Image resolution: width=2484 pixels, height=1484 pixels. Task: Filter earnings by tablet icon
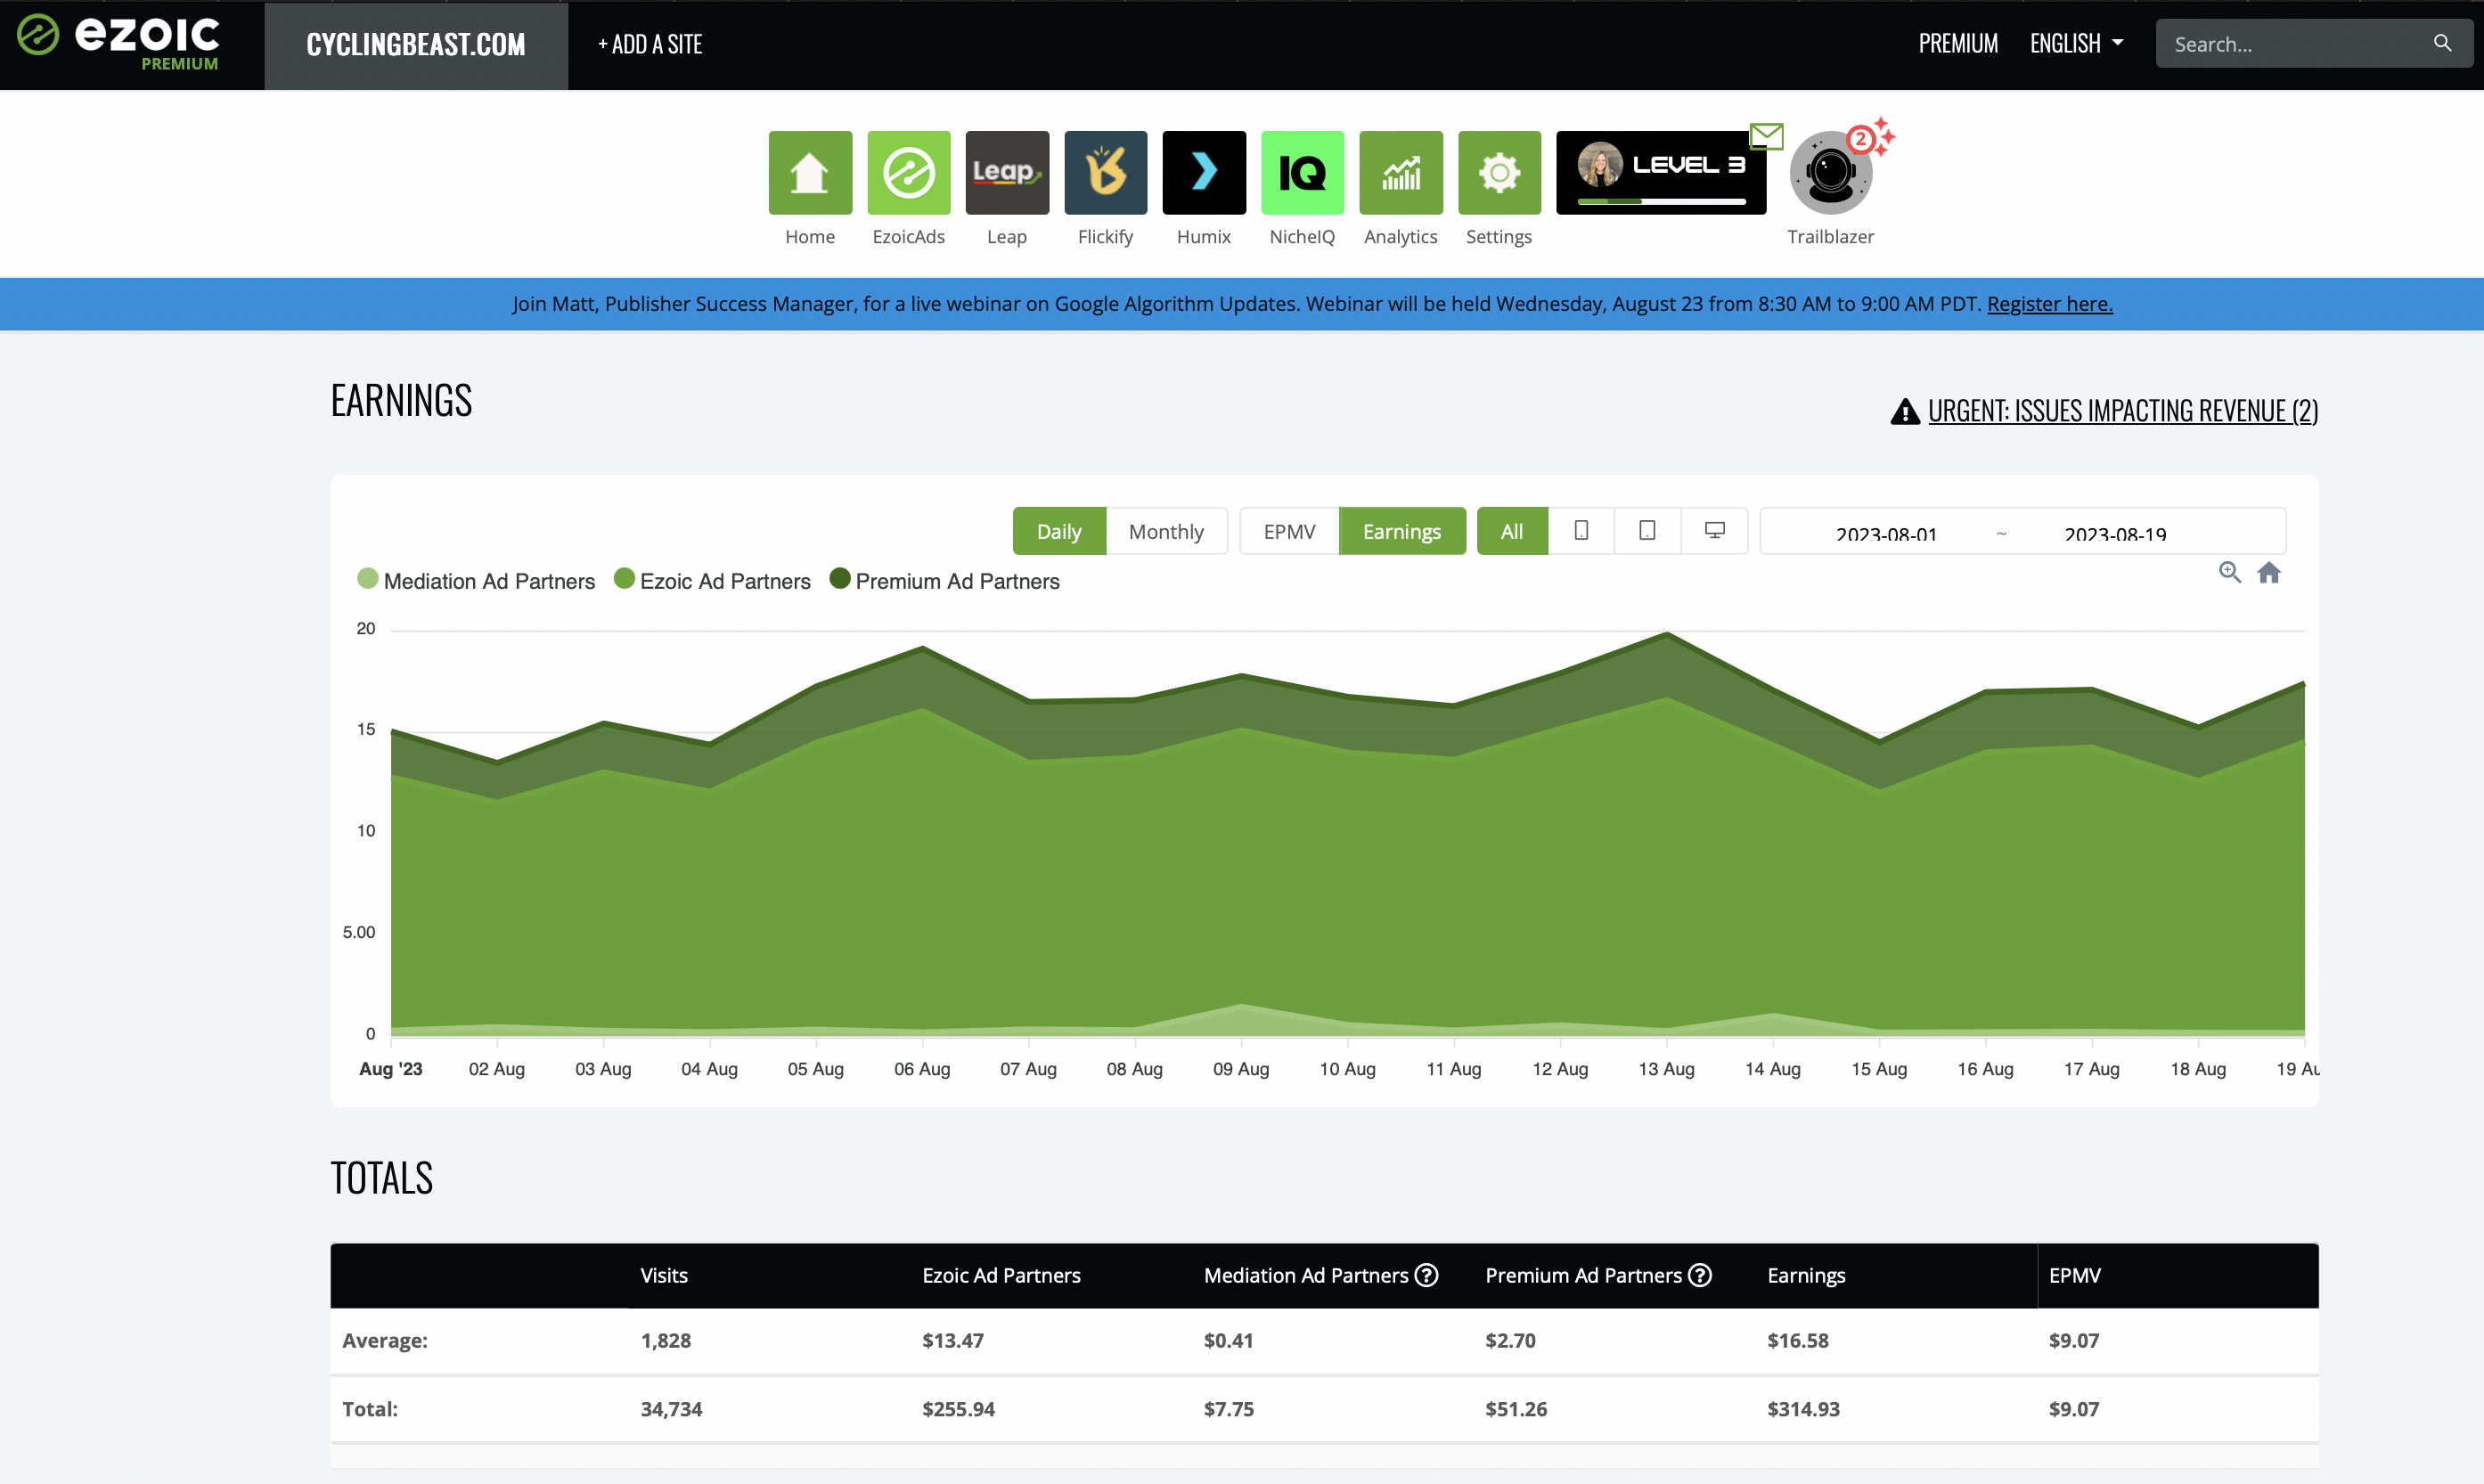1647,531
